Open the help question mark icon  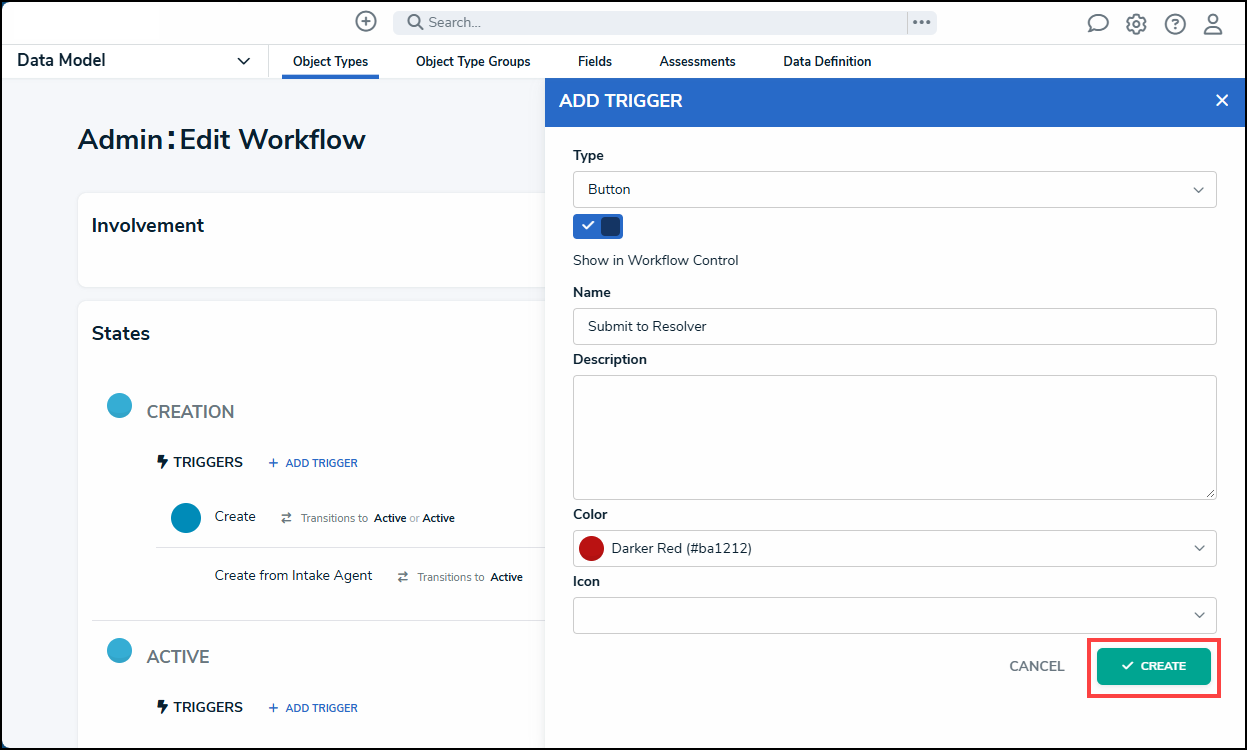1175,24
